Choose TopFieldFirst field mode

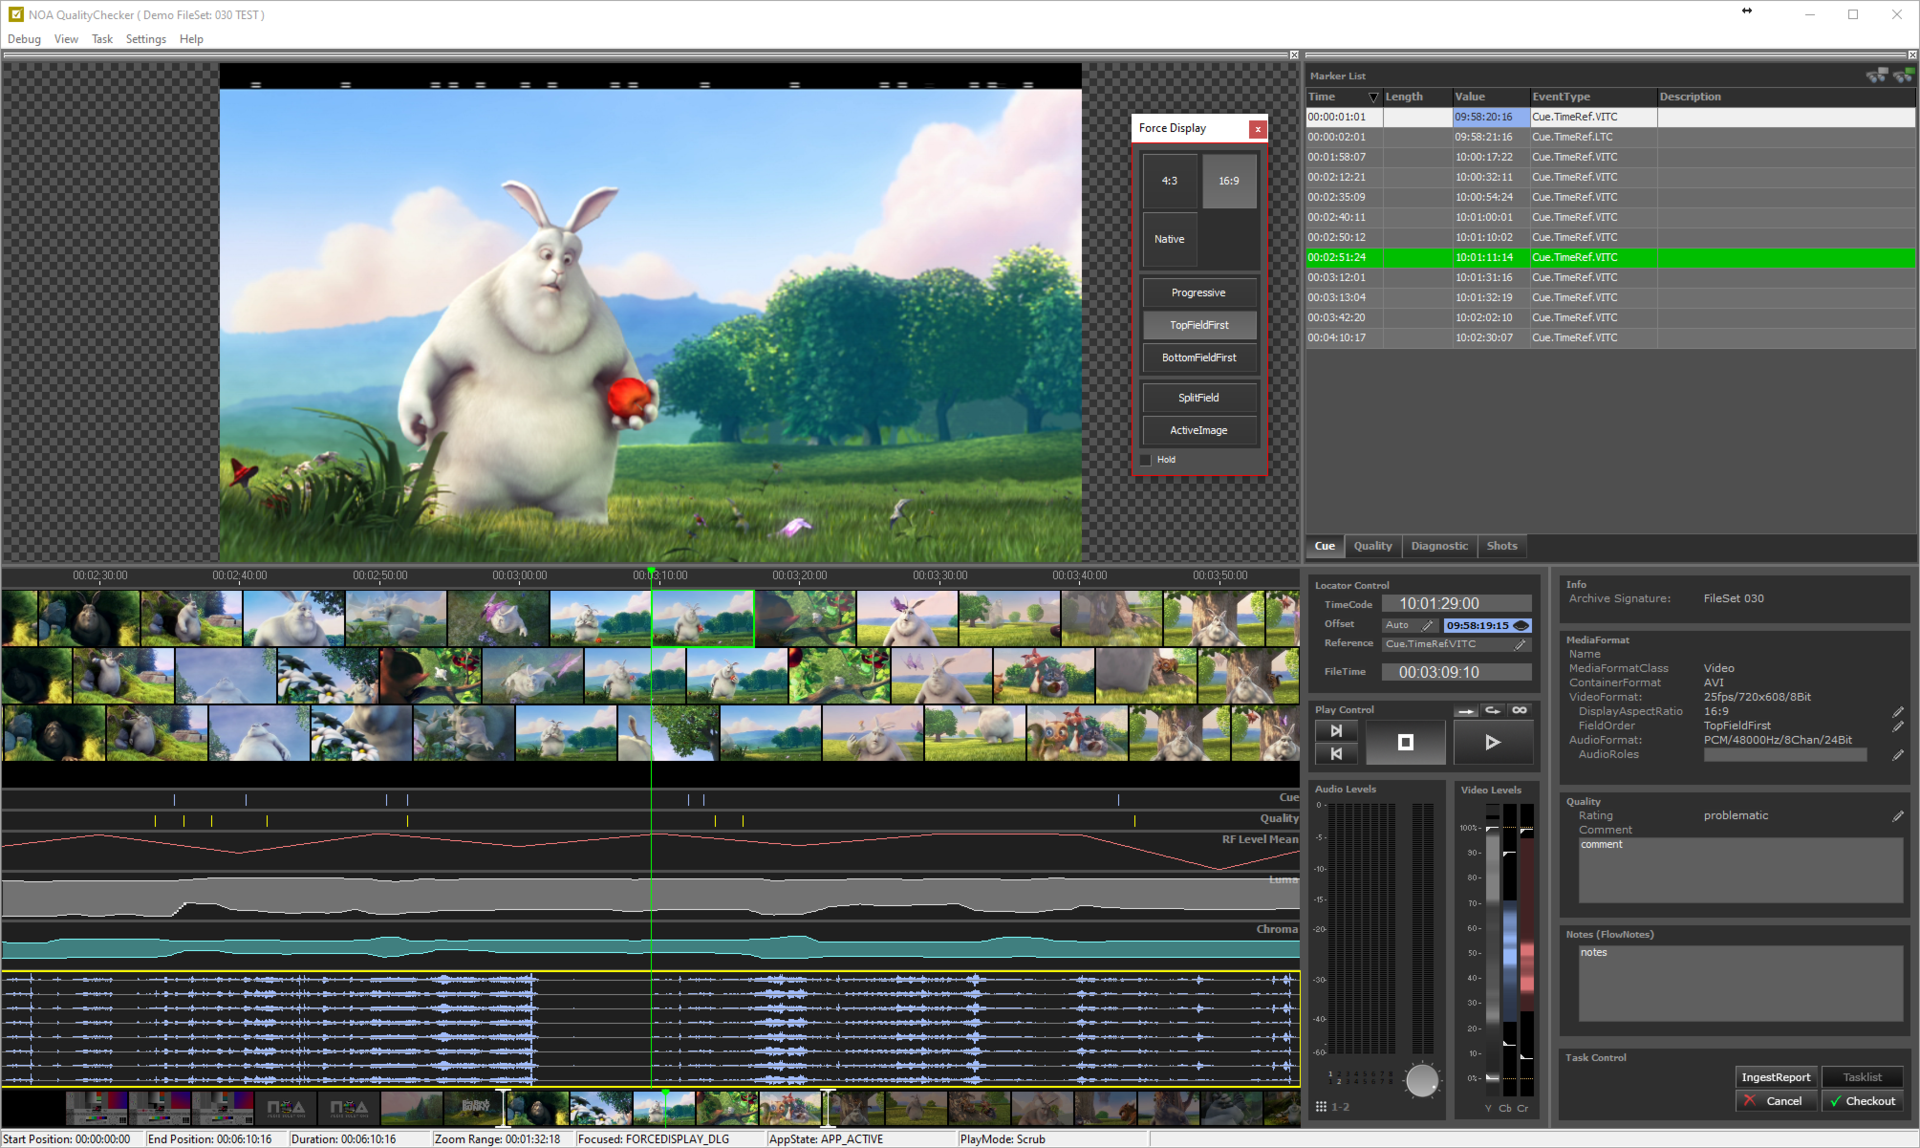pos(1199,325)
